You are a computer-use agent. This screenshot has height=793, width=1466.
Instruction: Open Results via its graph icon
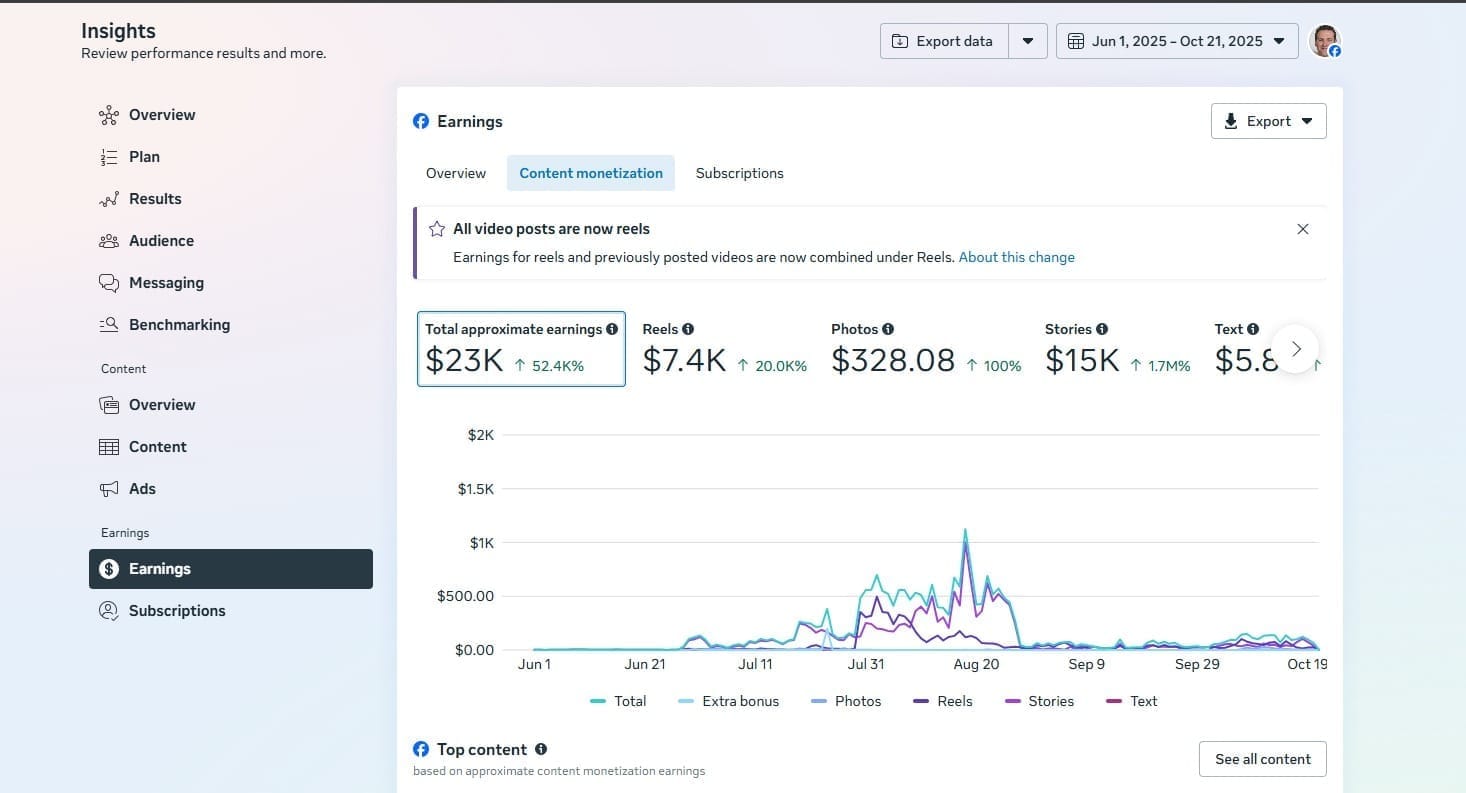pos(109,199)
